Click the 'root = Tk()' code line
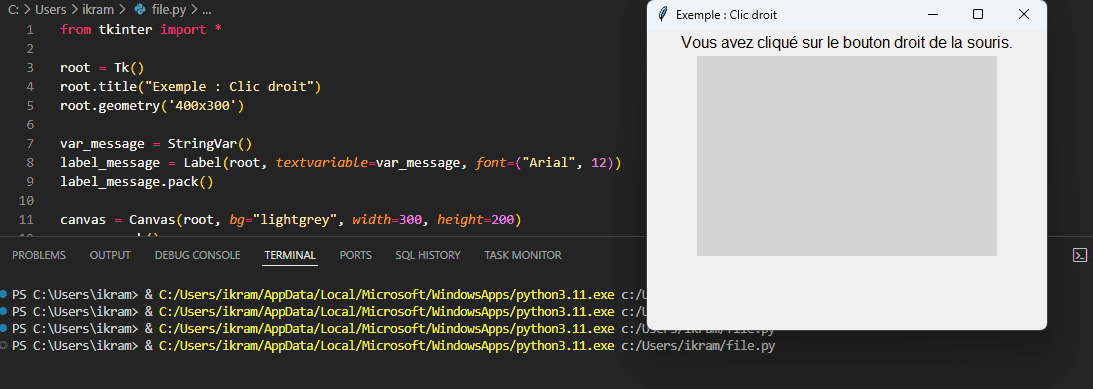The image size is (1093, 389). 102,68
